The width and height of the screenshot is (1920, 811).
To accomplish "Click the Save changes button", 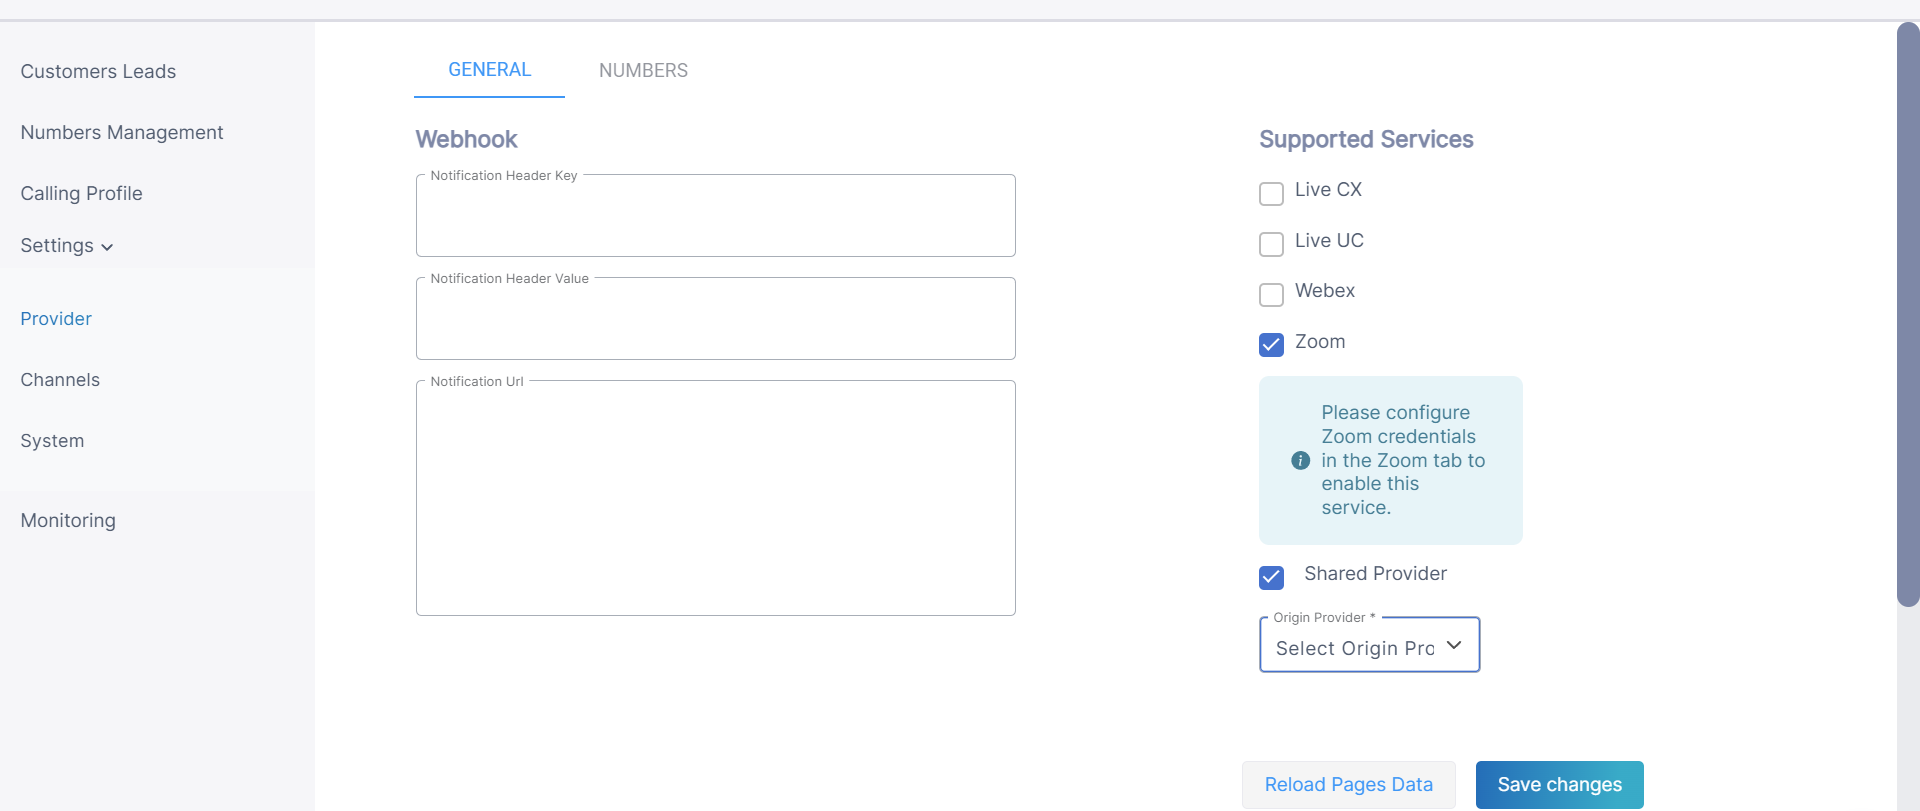I will point(1559,785).
